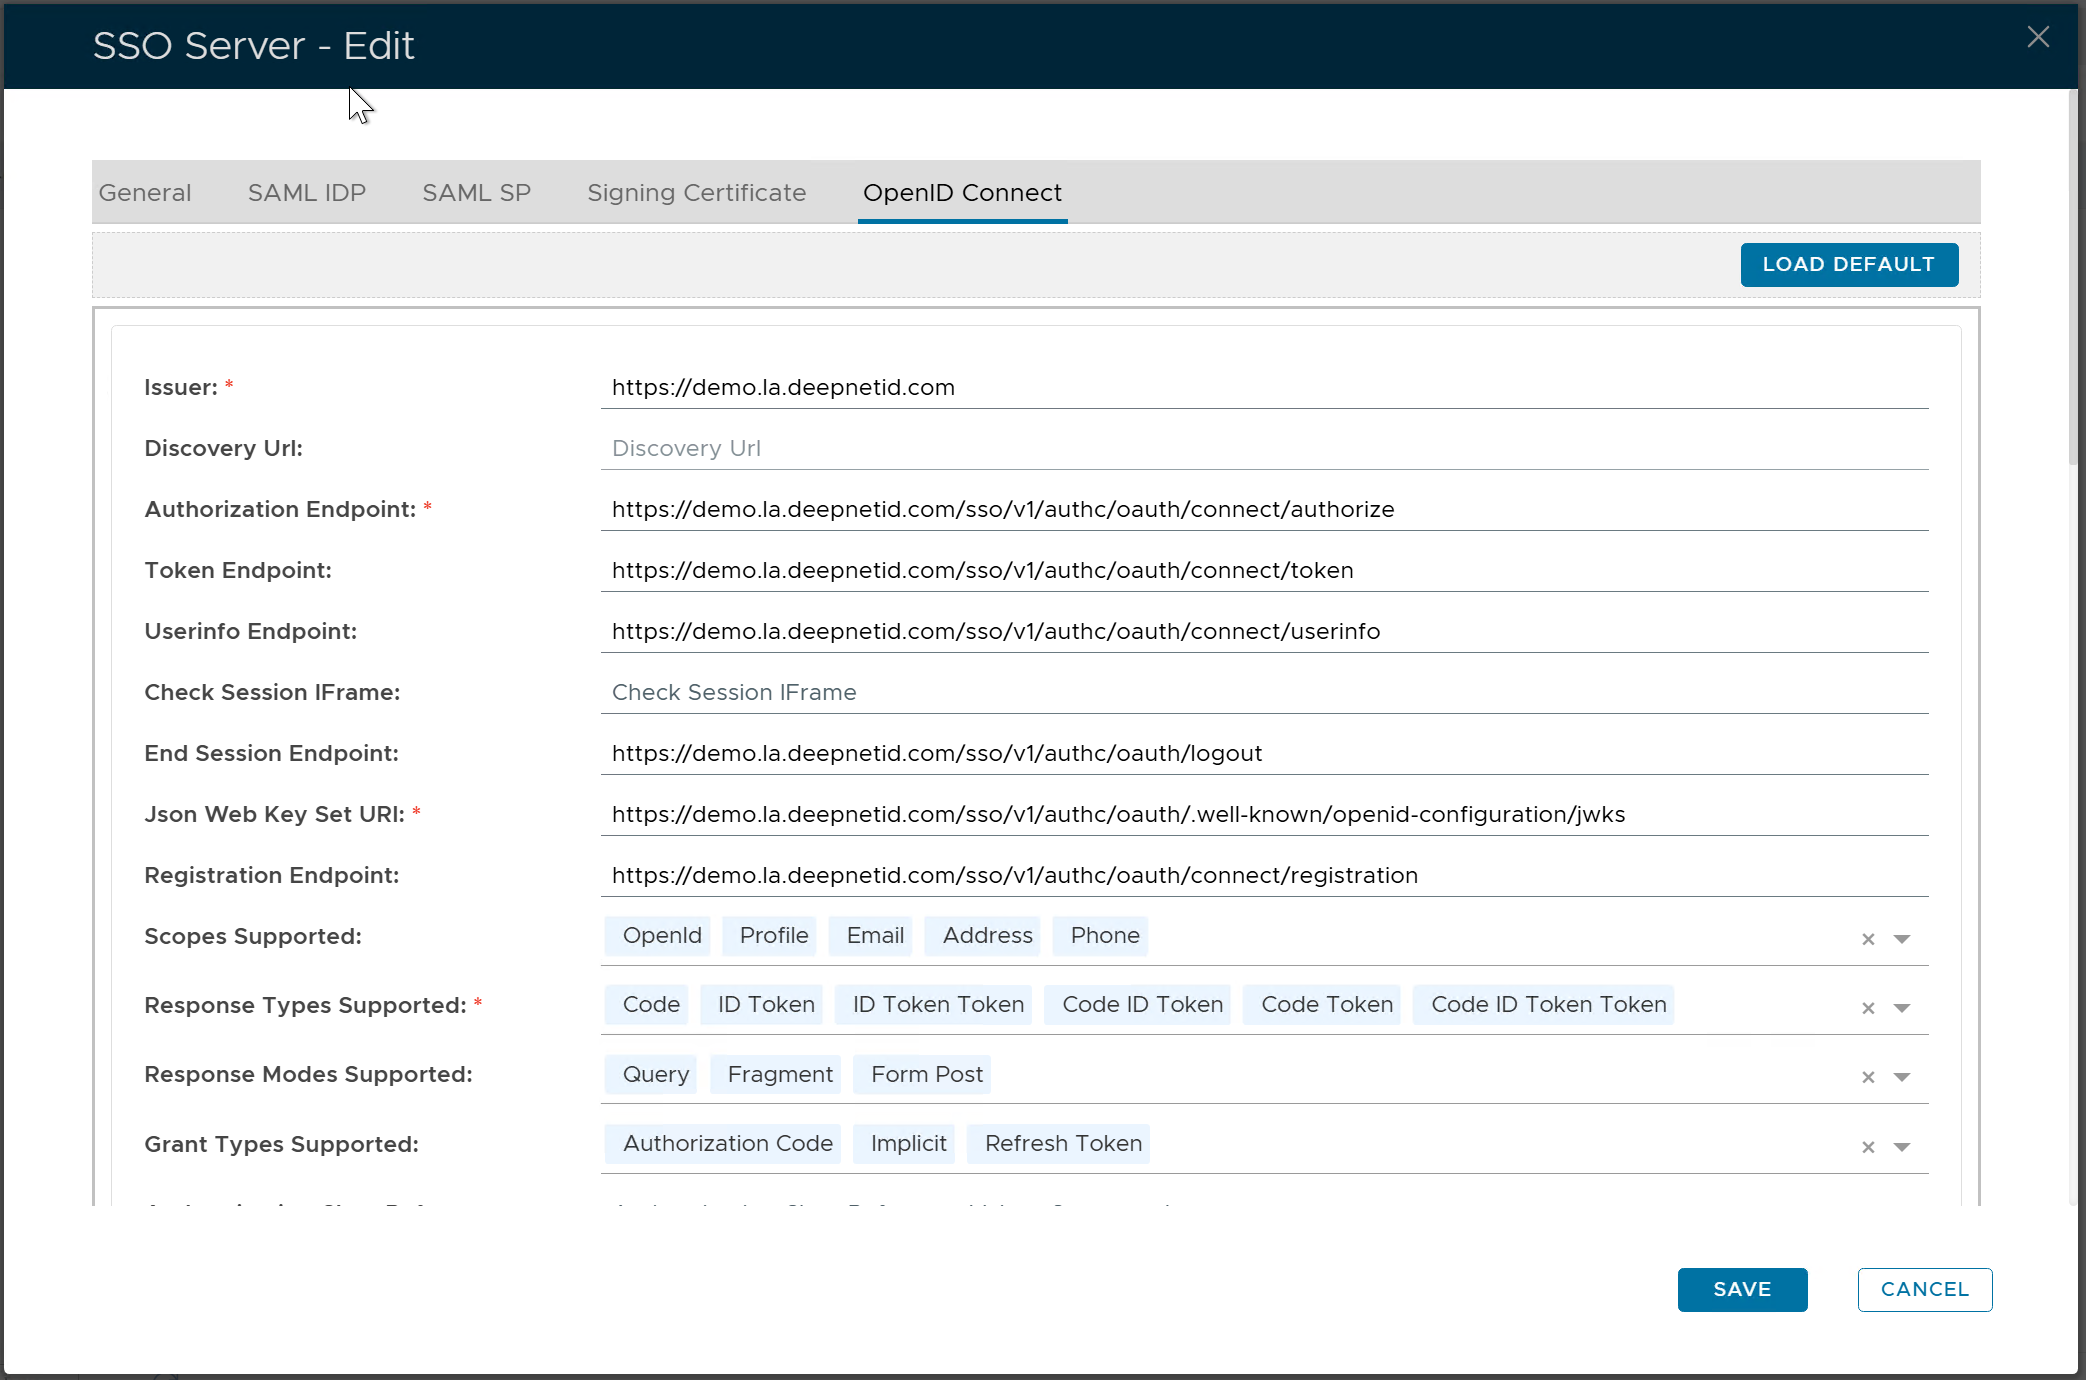Expand the Response Modes Supported dropdown
The image size is (2086, 1380).
pos(1902,1077)
